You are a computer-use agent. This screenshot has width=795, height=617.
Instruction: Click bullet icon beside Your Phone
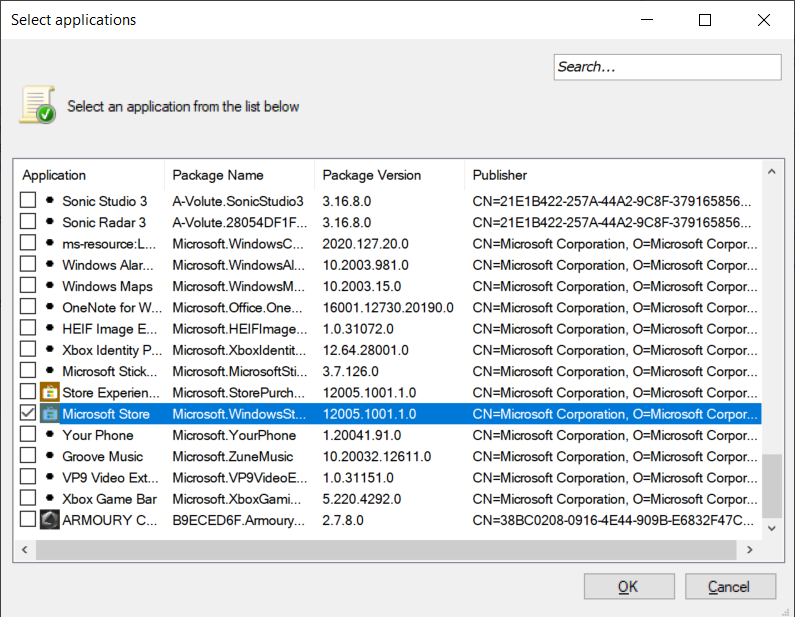50,434
